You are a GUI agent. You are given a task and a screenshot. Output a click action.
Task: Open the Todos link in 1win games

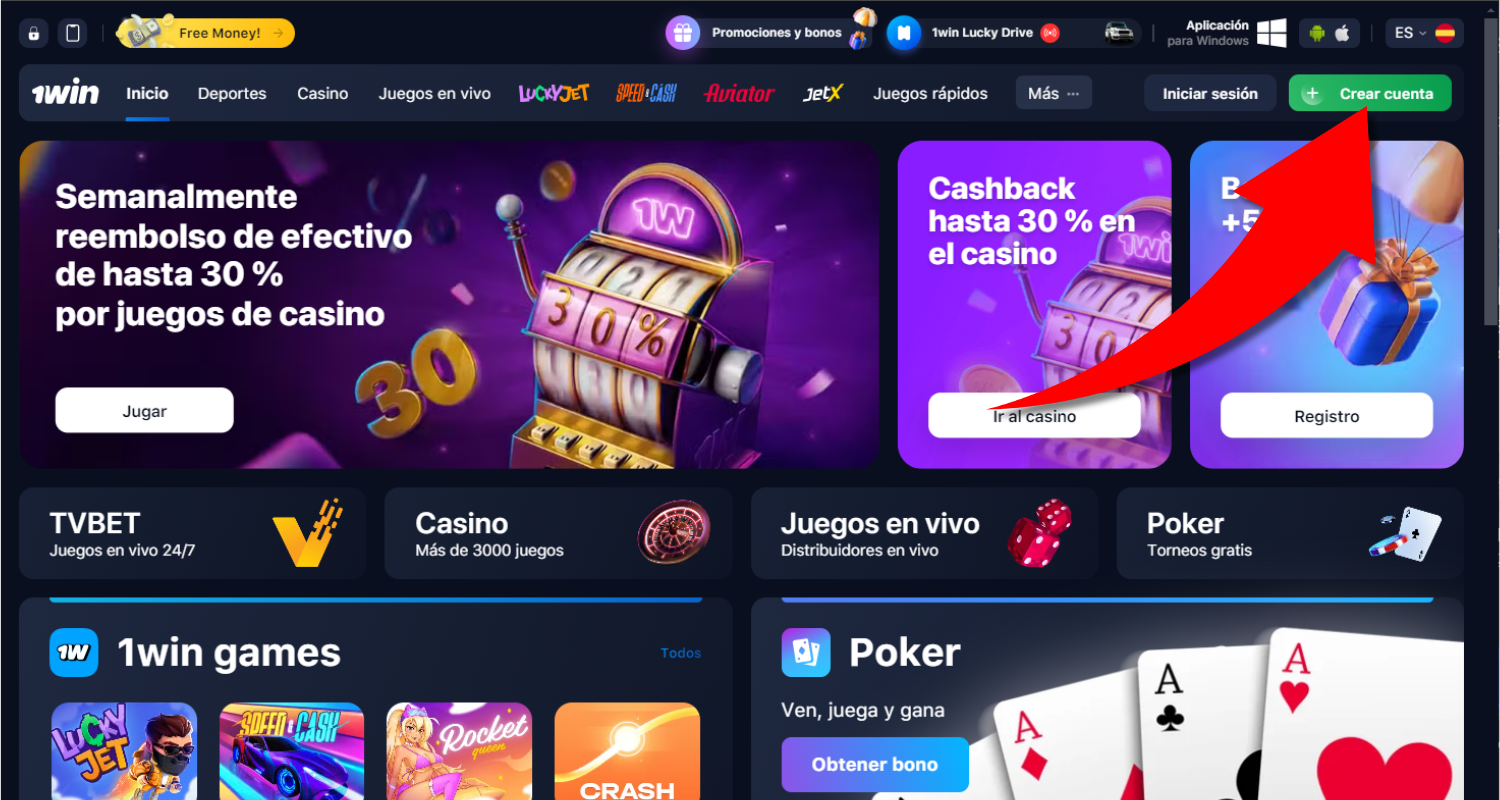click(x=681, y=653)
